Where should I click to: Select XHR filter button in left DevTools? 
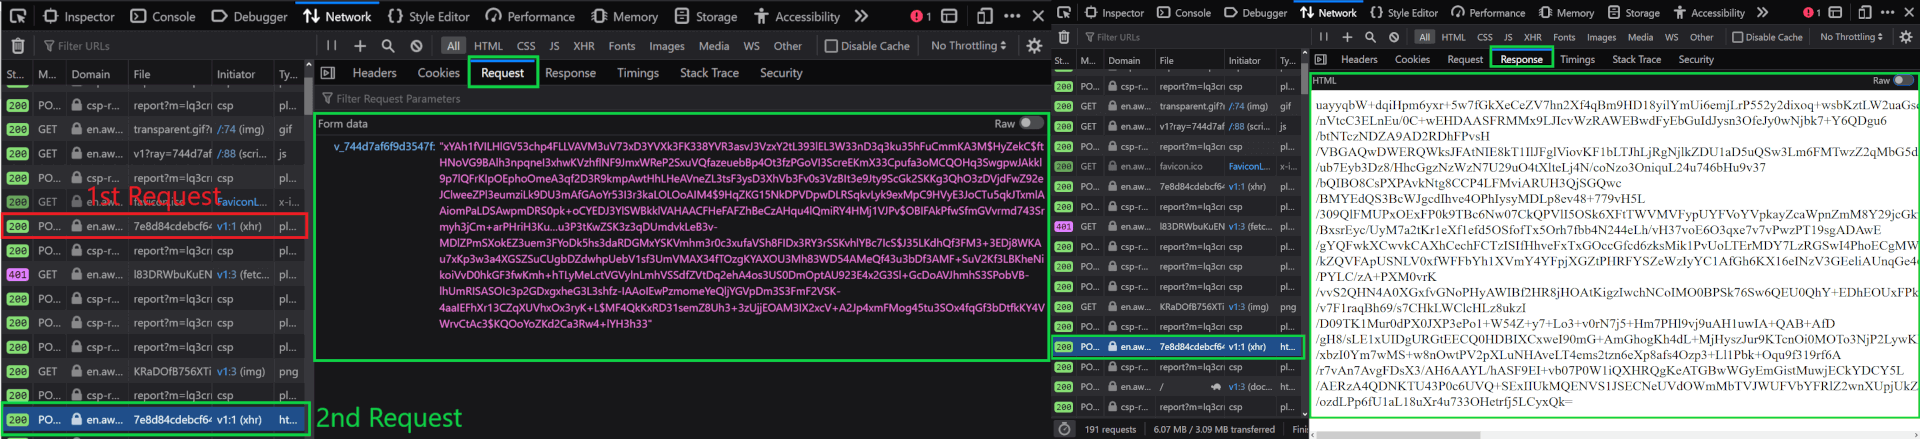point(583,46)
